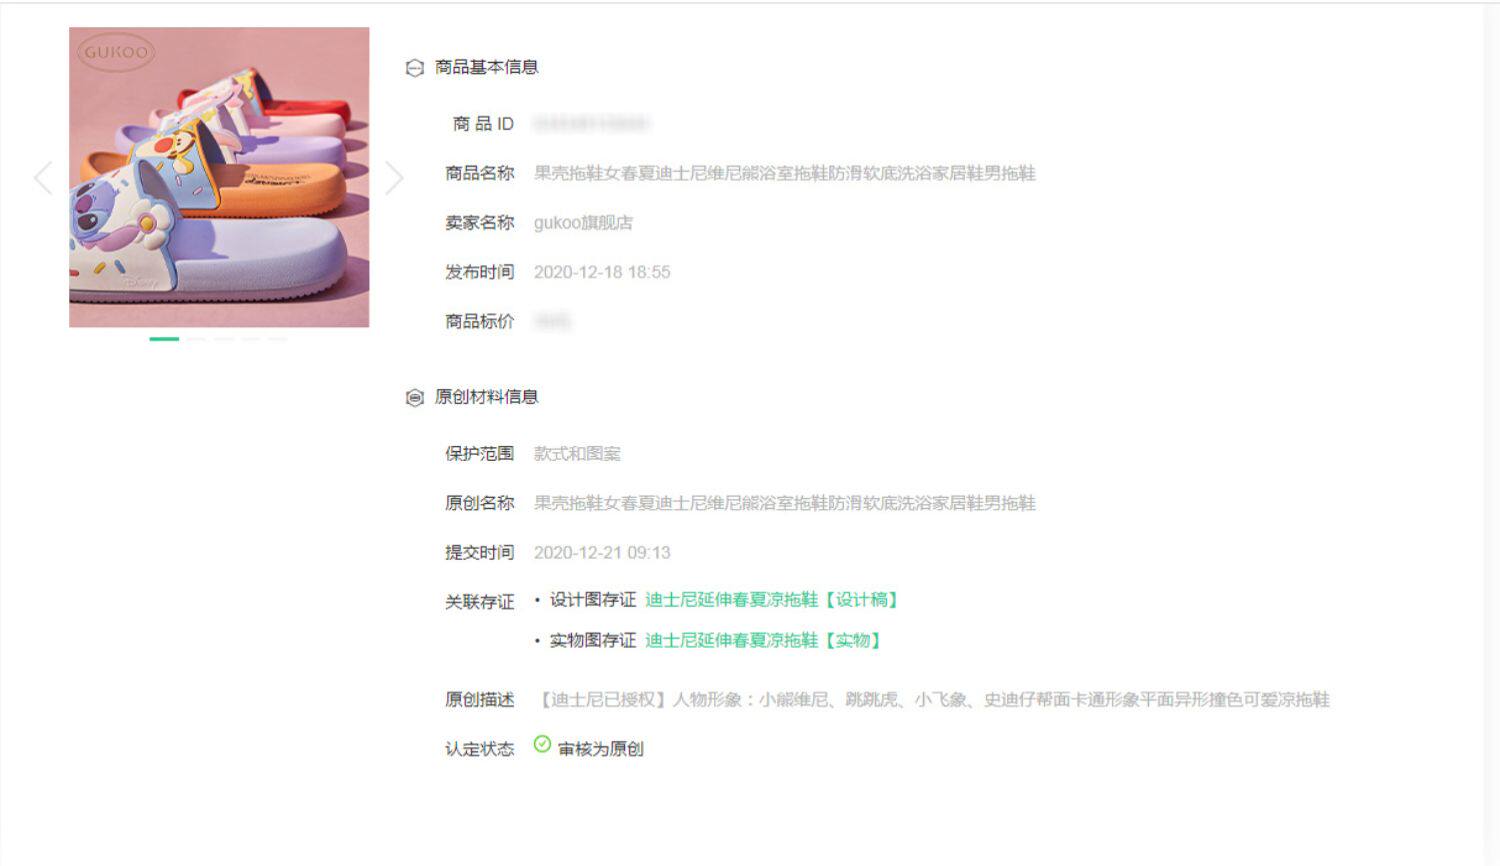1500x866 pixels.
Task: Click the 保护范围 value 款式和图案
Action: click(x=577, y=454)
